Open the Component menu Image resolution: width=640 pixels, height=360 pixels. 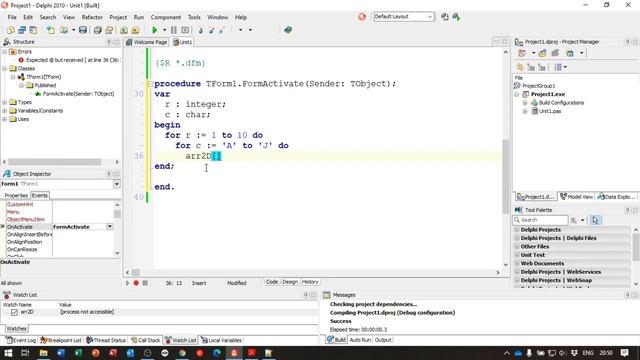click(x=166, y=17)
